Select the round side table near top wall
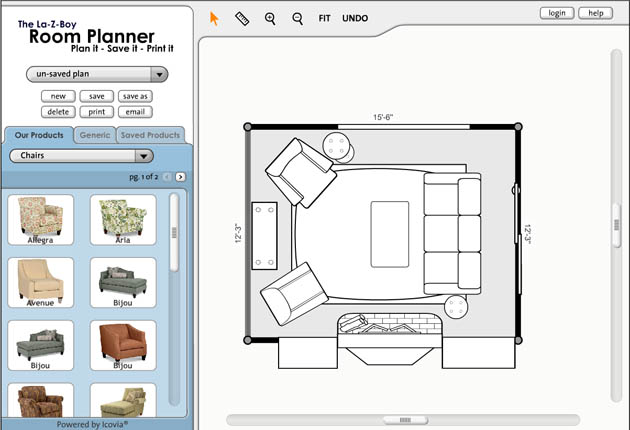The width and height of the screenshot is (630, 430). pyautogui.click(x=338, y=147)
